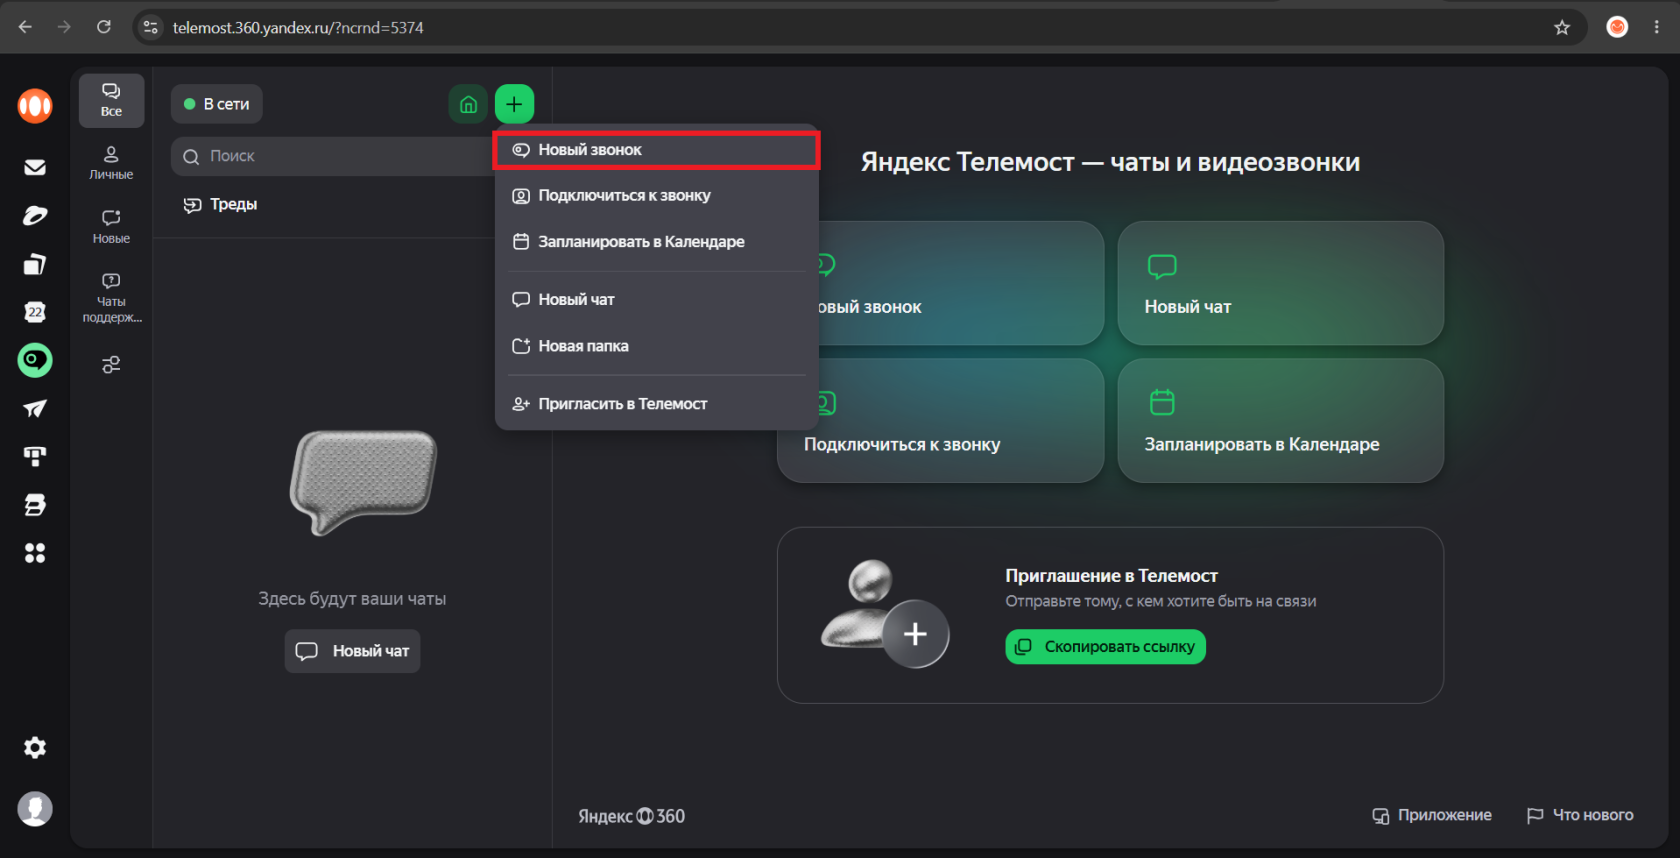Click the browser address bar URL
1680x858 pixels.
tap(298, 28)
